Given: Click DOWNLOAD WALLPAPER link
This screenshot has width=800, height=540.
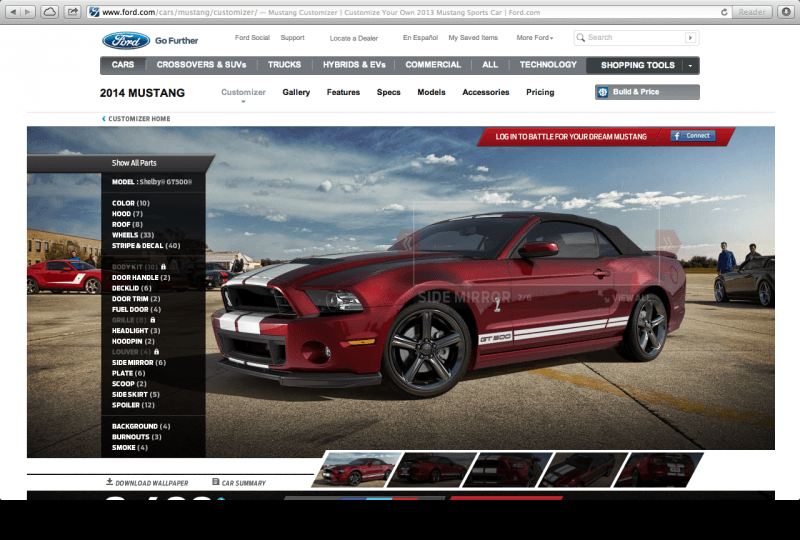Looking at the screenshot, I should pyautogui.click(x=147, y=482).
